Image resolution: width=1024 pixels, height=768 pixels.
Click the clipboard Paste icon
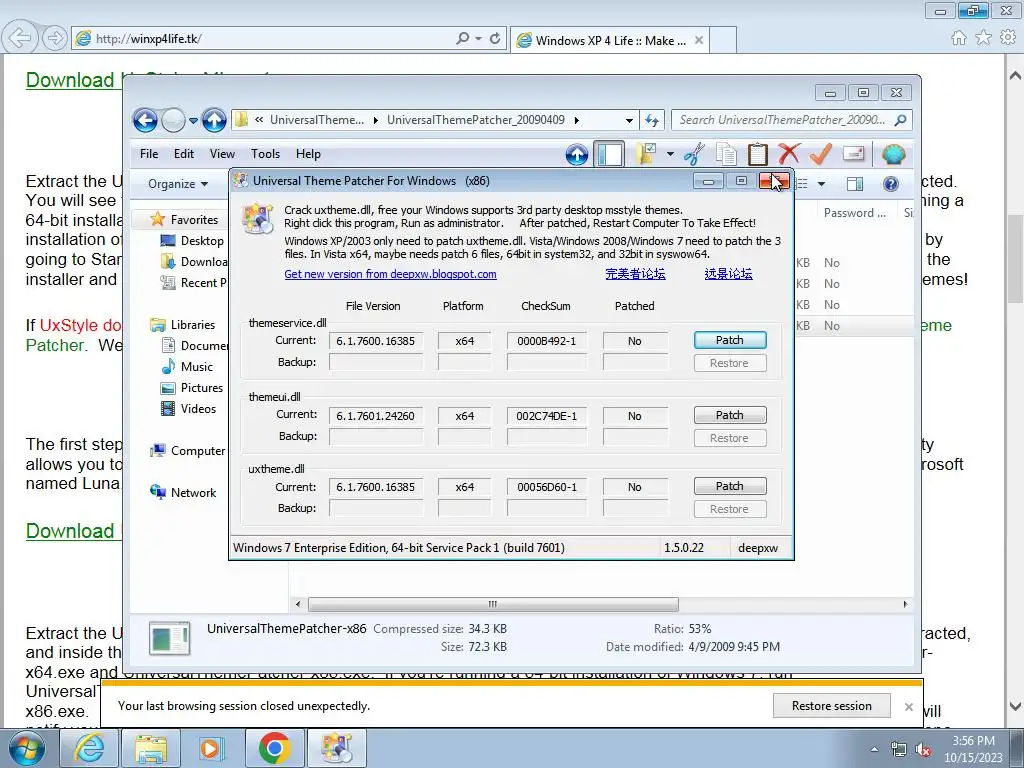click(x=758, y=154)
